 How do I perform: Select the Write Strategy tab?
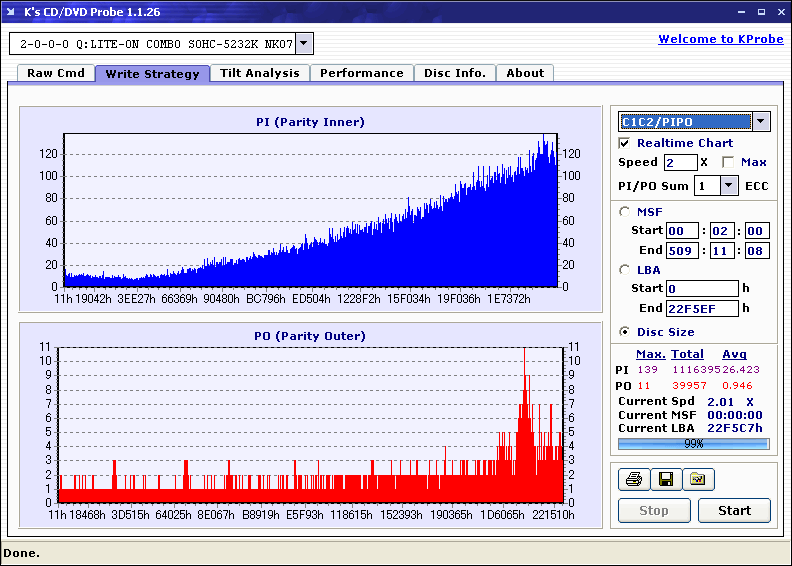[x=153, y=74]
